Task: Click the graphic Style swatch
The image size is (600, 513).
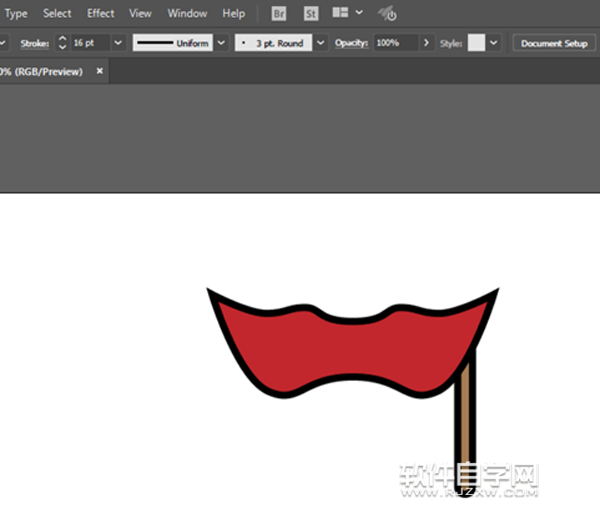Action: (x=476, y=44)
